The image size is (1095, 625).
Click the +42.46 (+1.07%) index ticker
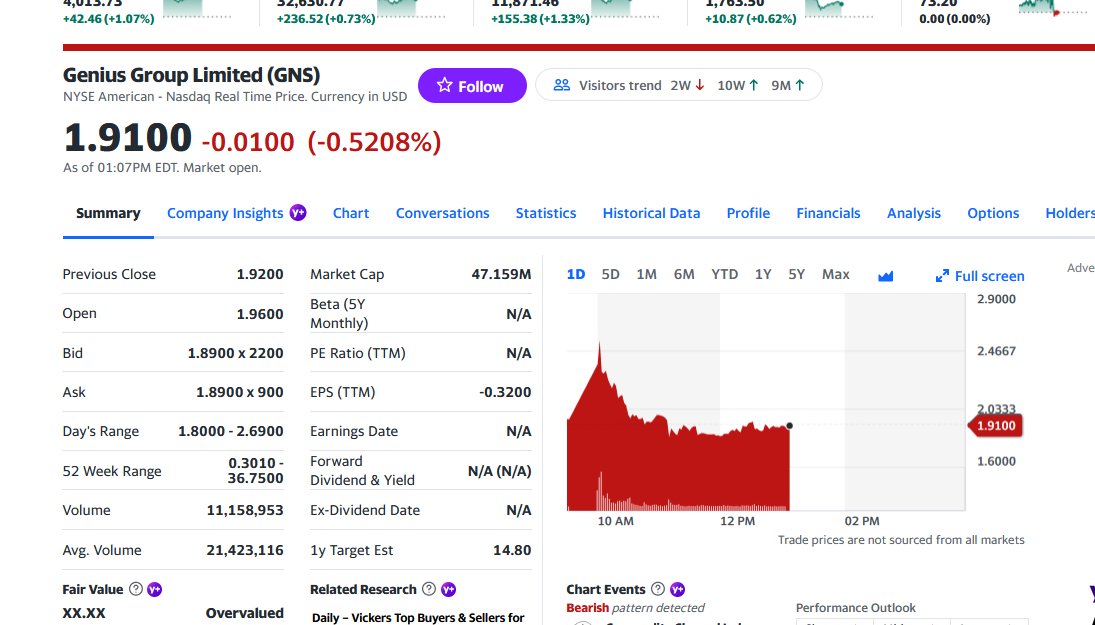(108, 19)
